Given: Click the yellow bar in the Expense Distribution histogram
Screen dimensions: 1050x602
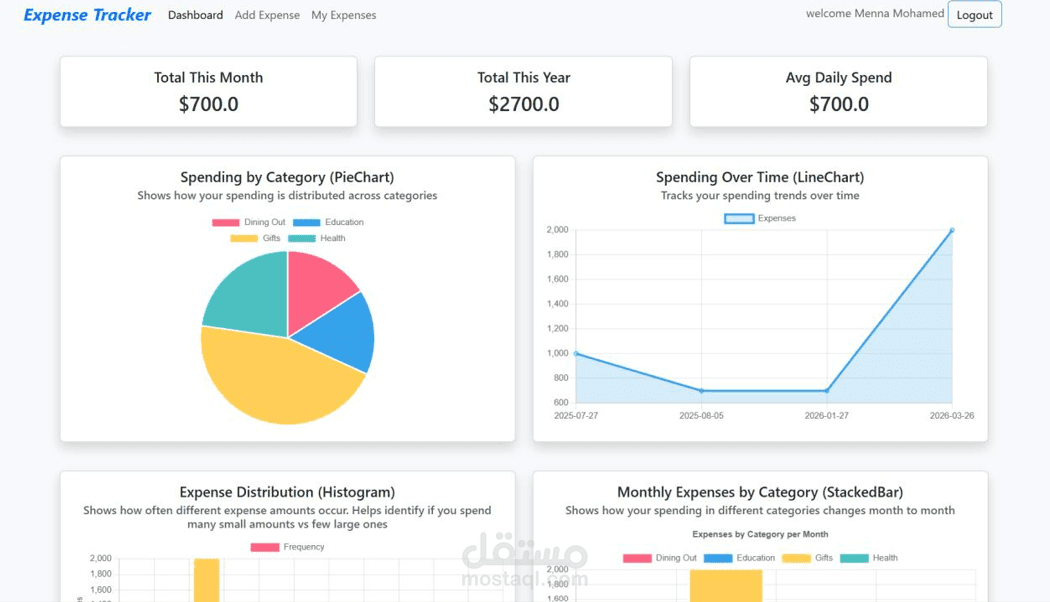Looking at the screenshot, I should (207, 580).
